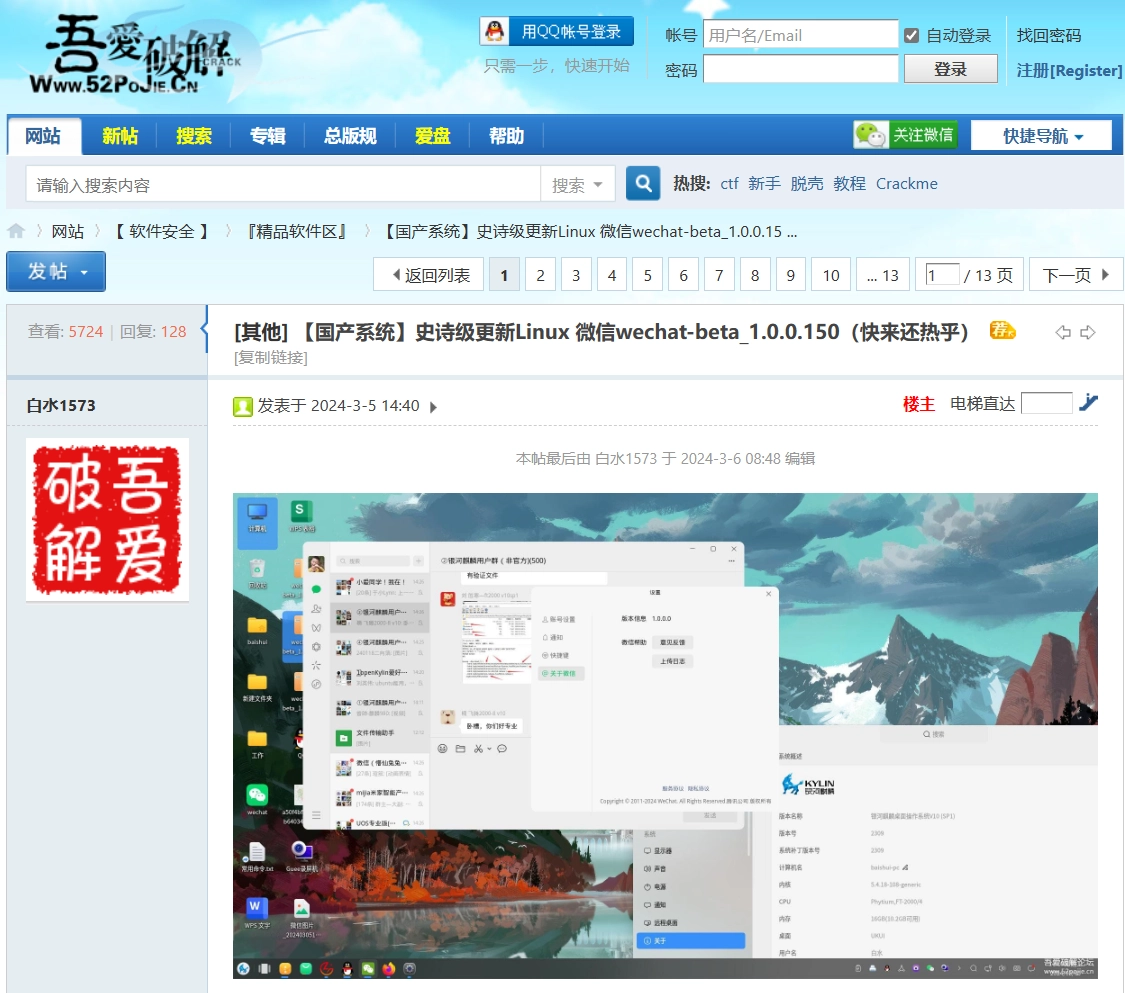Open the 总版规 nav tab
The image size is (1125, 993).
[350, 136]
